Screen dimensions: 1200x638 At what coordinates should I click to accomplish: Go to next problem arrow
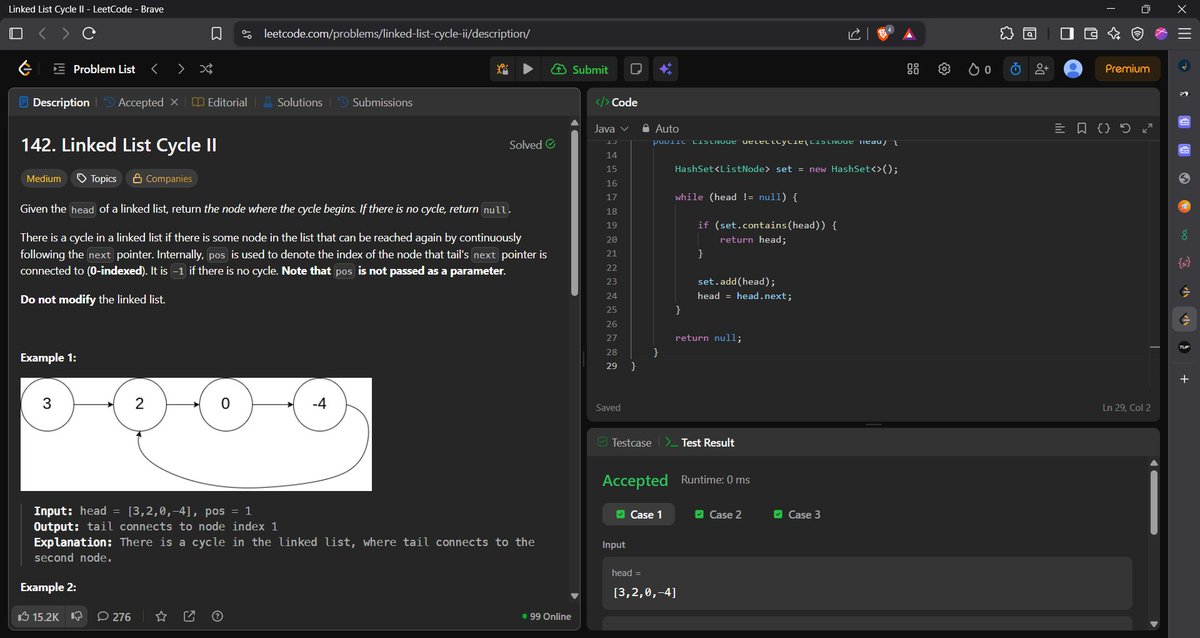click(x=180, y=69)
